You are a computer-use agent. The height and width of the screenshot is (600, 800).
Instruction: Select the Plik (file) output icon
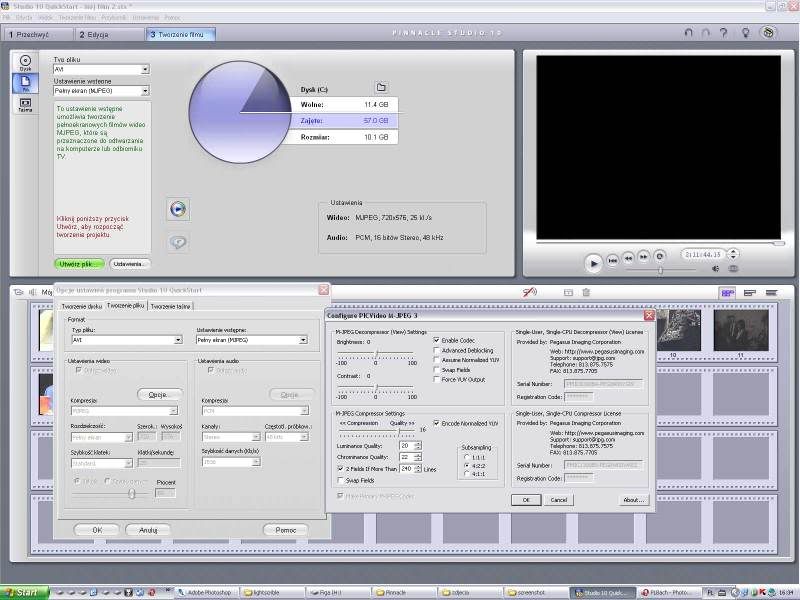pyautogui.click(x=25, y=83)
